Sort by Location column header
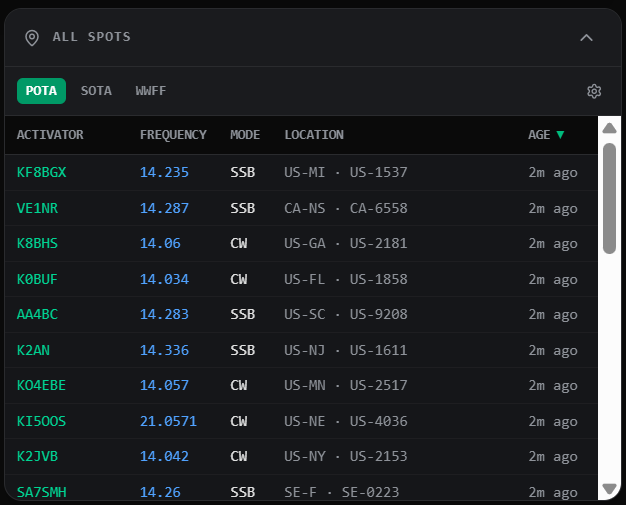The width and height of the screenshot is (626, 505). pyautogui.click(x=314, y=135)
